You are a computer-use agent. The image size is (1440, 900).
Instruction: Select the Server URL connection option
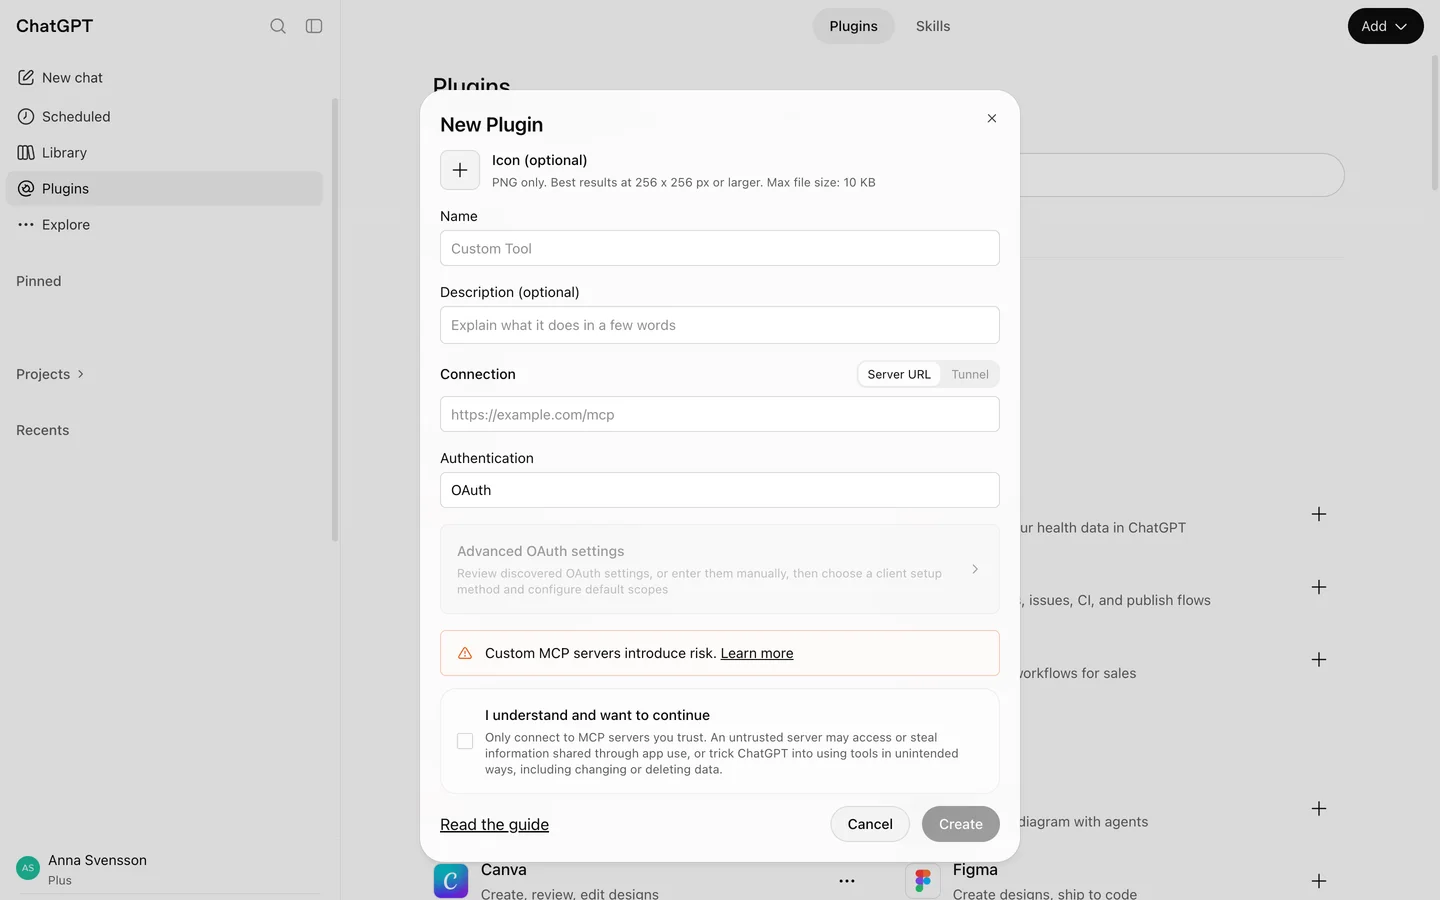click(899, 374)
